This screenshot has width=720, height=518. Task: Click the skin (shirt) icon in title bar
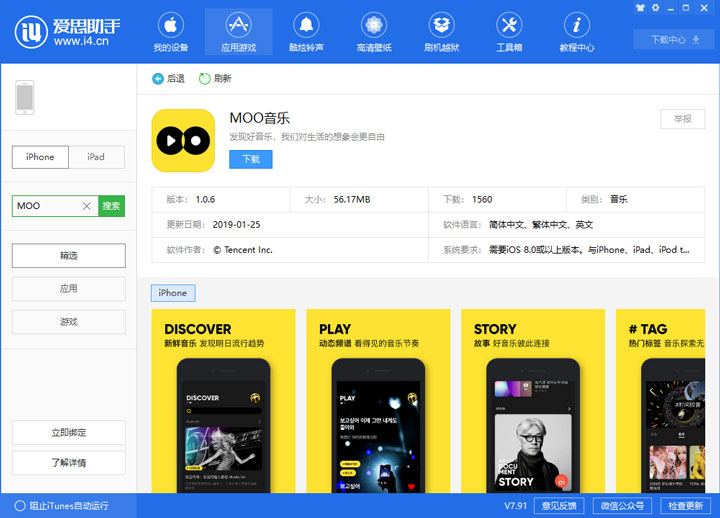point(640,8)
